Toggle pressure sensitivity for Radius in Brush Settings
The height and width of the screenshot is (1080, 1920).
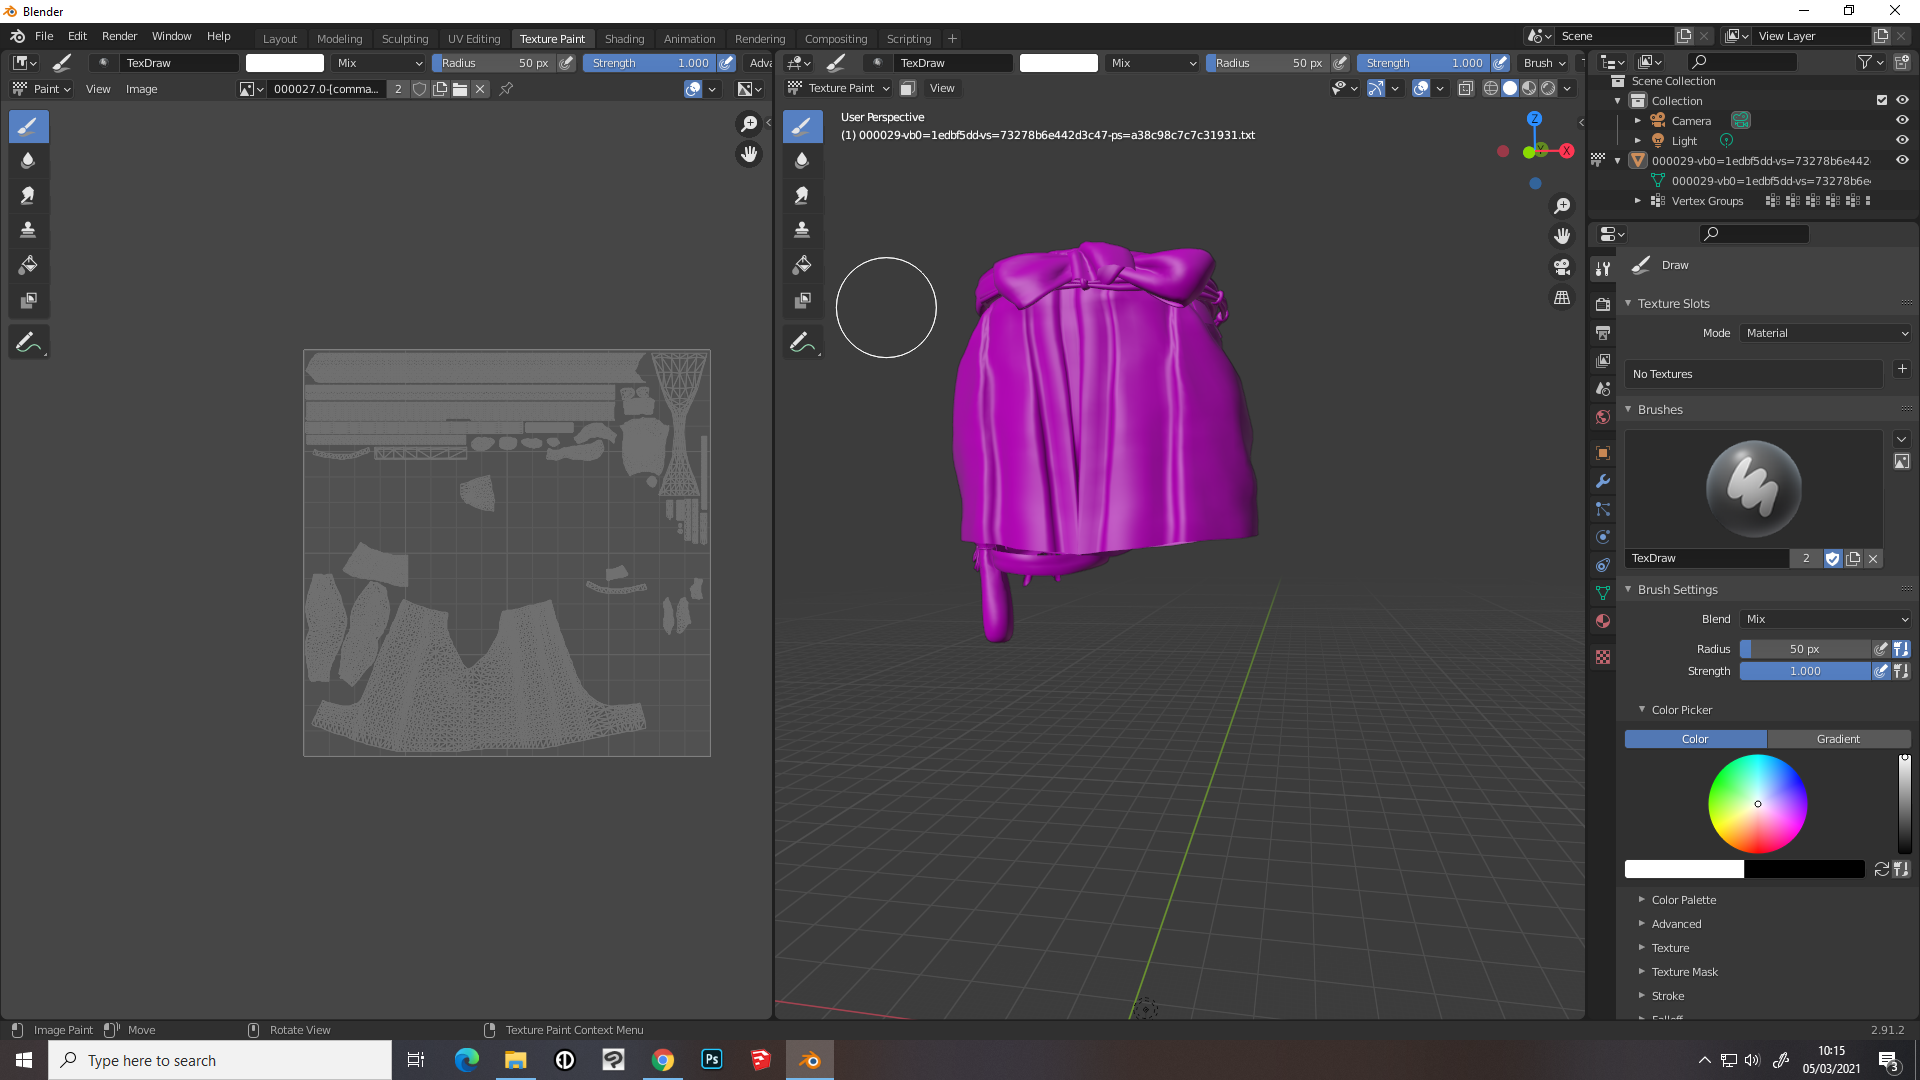[1881, 649]
